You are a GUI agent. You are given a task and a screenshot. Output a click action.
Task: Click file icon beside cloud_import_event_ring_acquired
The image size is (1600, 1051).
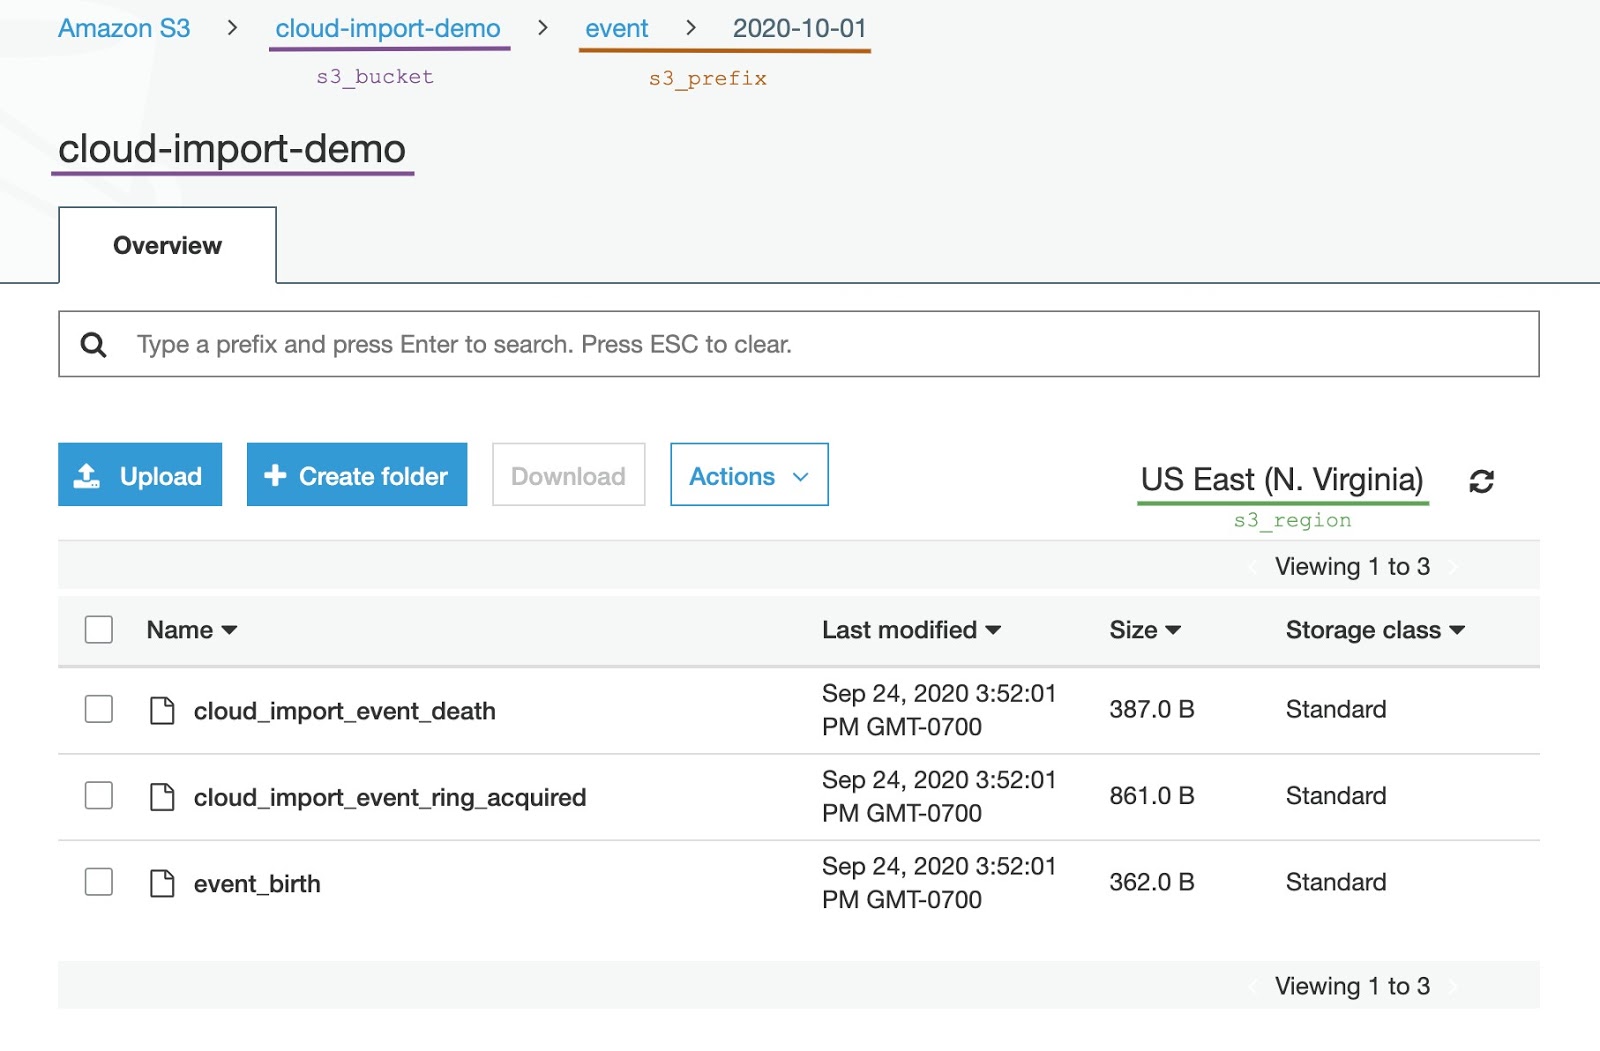click(162, 797)
